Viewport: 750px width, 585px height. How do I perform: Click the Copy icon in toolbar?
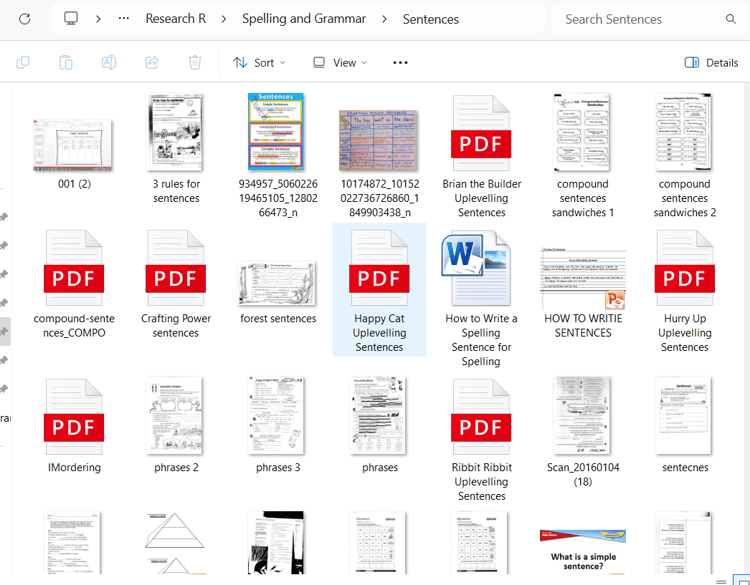pyautogui.click(x=23, y=63)
